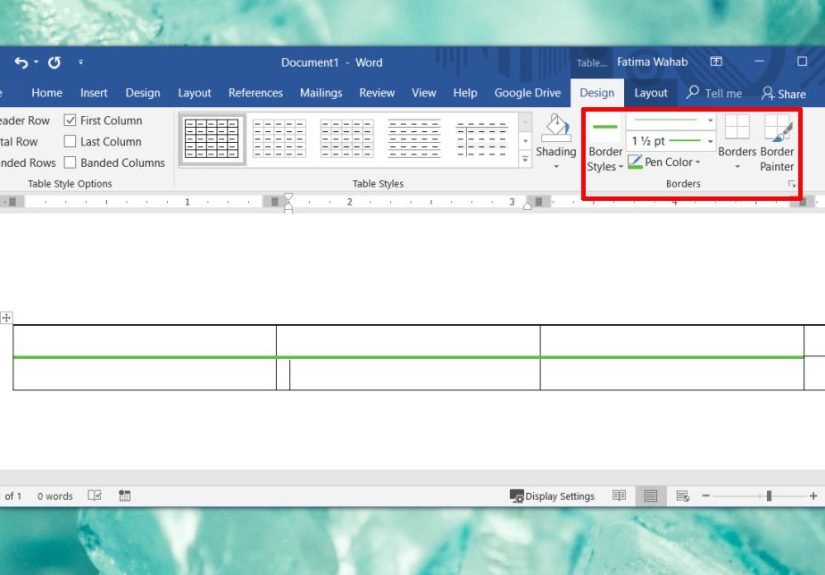Open the References tab
825x575 pixels.
pyautogui.click(x=255, y=93)
